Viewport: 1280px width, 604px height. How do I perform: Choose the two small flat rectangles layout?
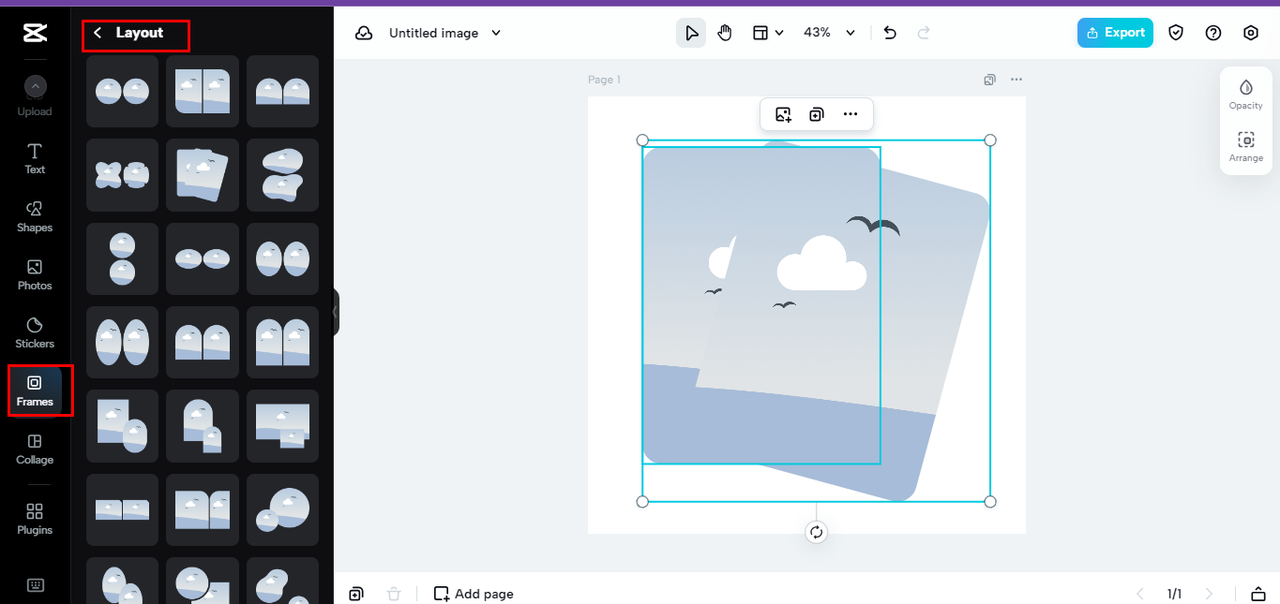click(x=122, y=510)
